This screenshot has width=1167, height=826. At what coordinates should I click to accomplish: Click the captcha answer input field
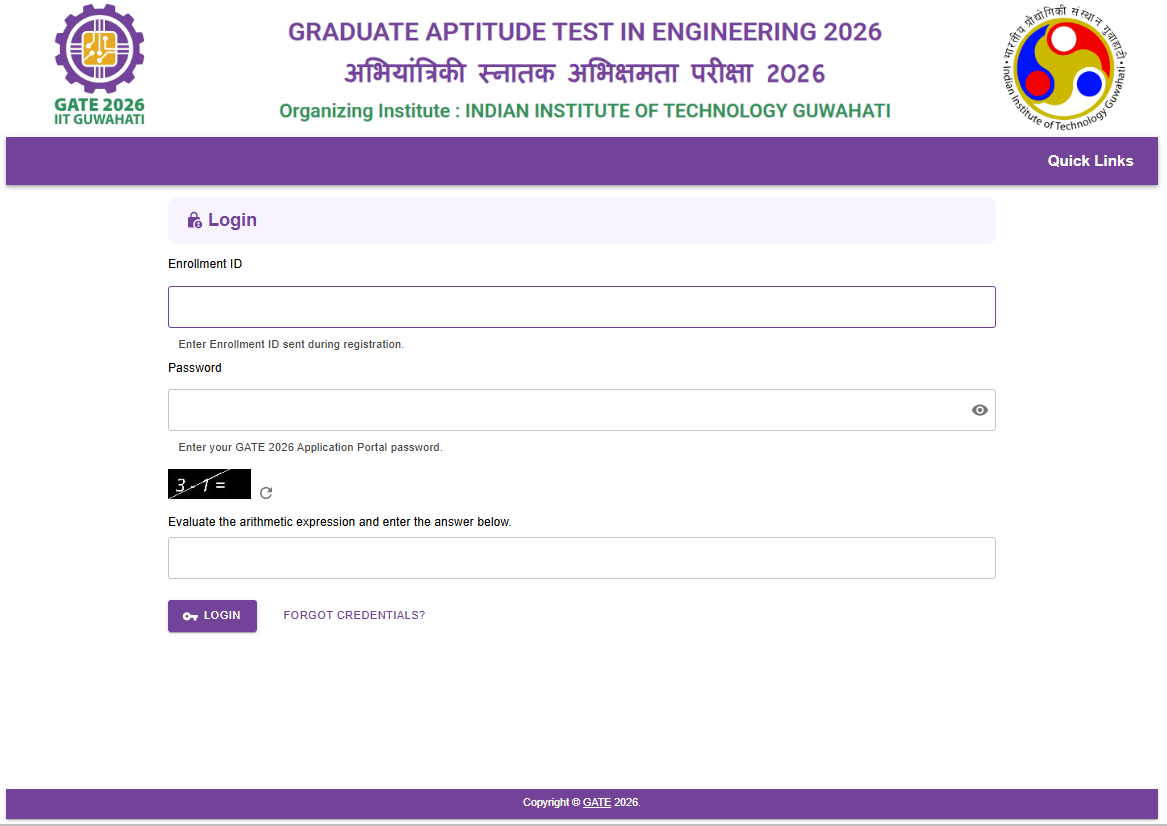pos(581,557)
